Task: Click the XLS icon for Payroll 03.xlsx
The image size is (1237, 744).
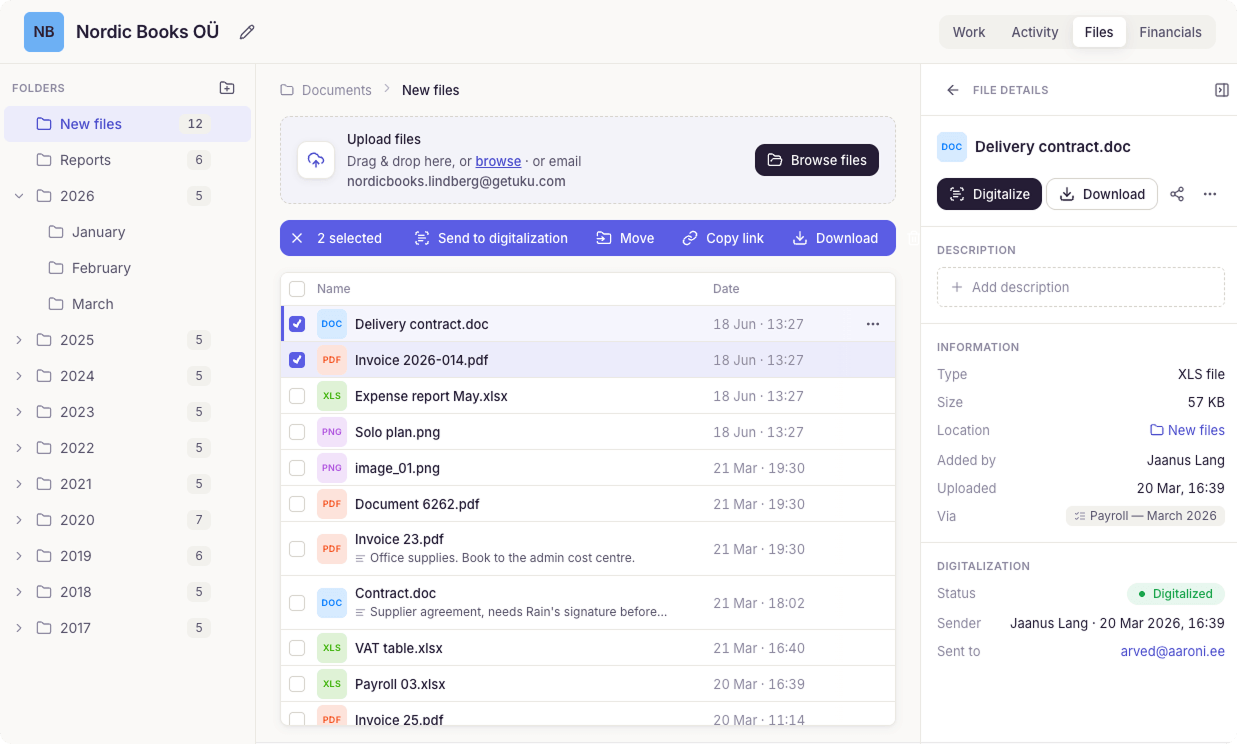Action: (332, 684)
